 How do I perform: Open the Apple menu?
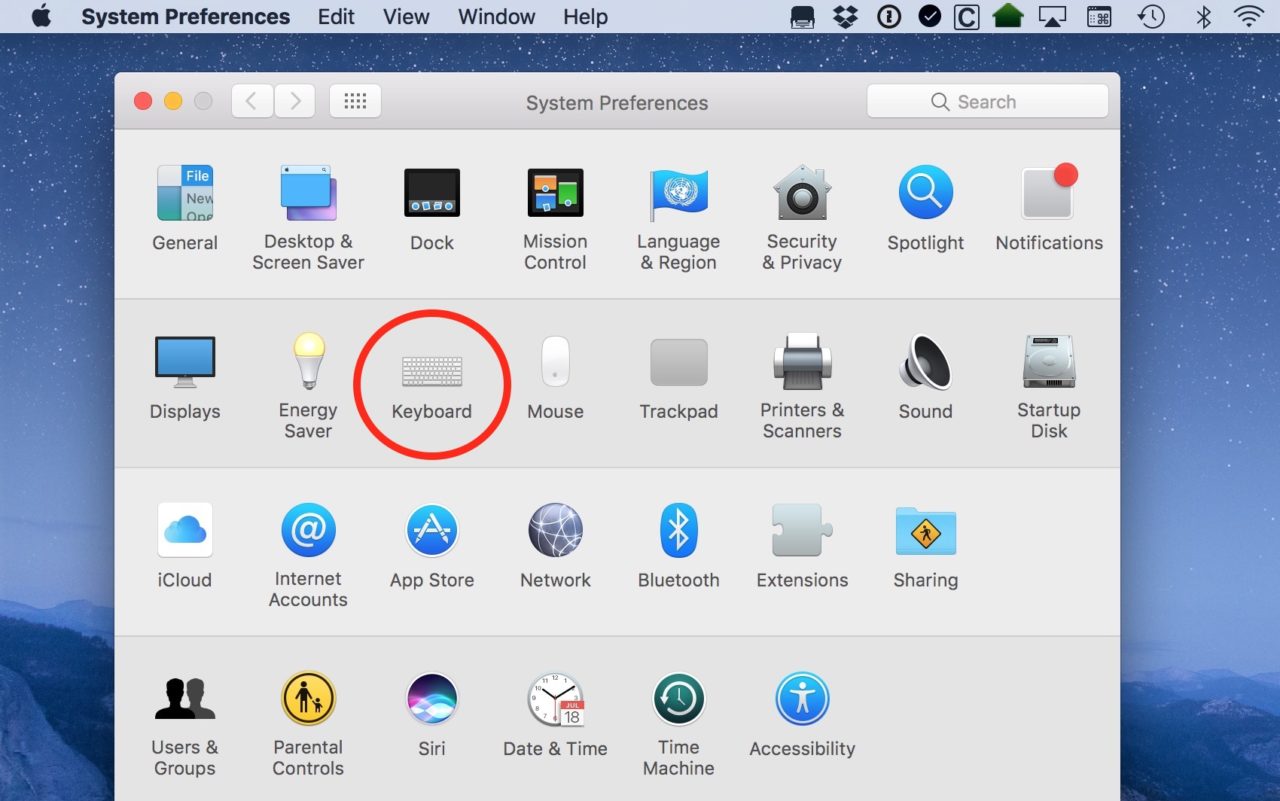[x=41, y=16]
